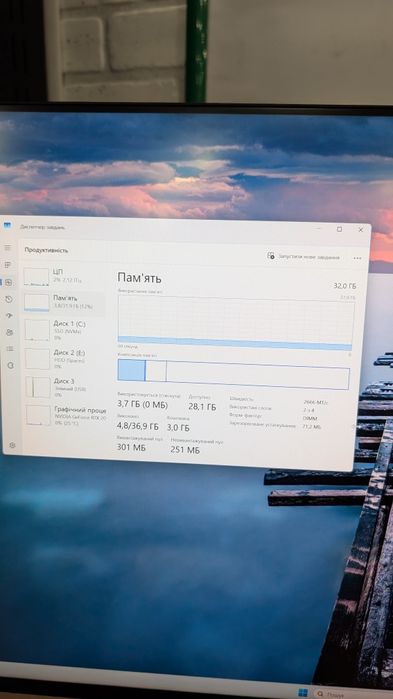
Task: Click the '3,7 ГБ (0 МБ)' in-use value
Action: 142,405
